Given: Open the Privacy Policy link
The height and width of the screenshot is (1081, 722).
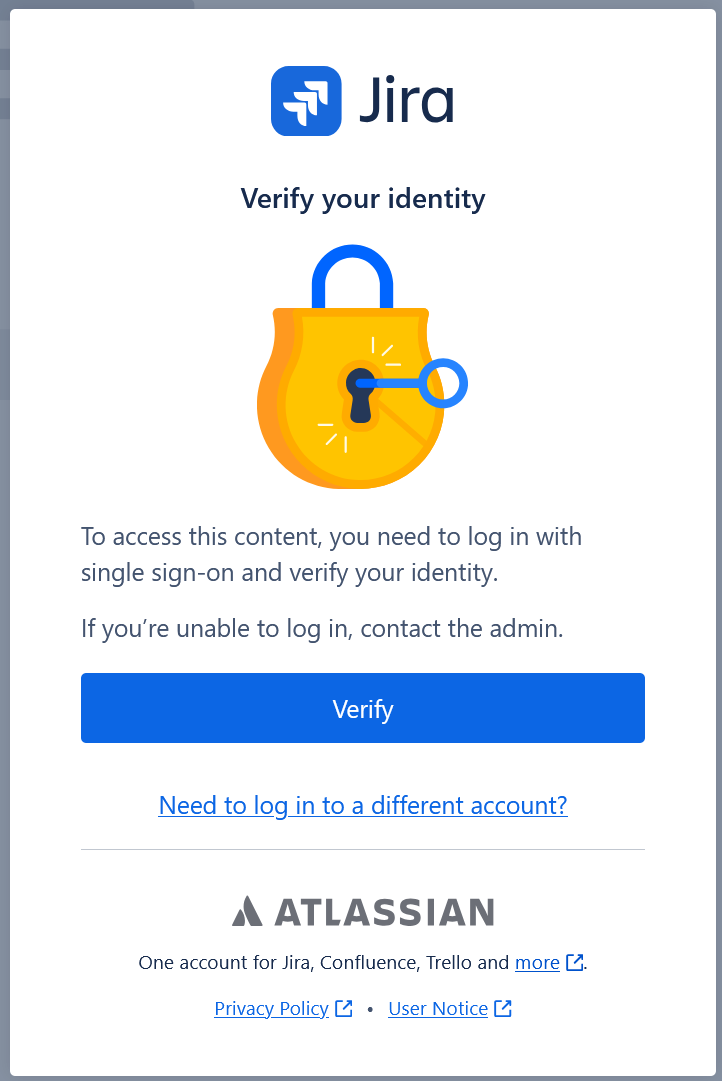Looking at the screenshot, I should pos(271,1009).
